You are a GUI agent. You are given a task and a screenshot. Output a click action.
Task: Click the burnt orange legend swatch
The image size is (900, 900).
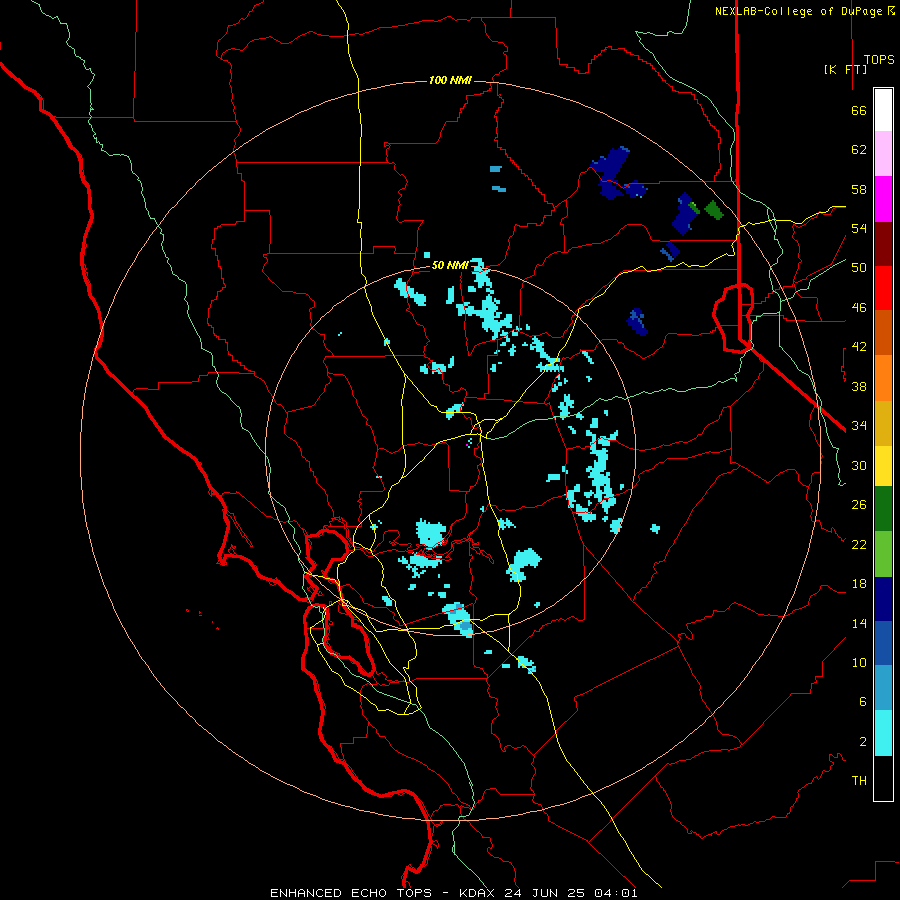883,332
